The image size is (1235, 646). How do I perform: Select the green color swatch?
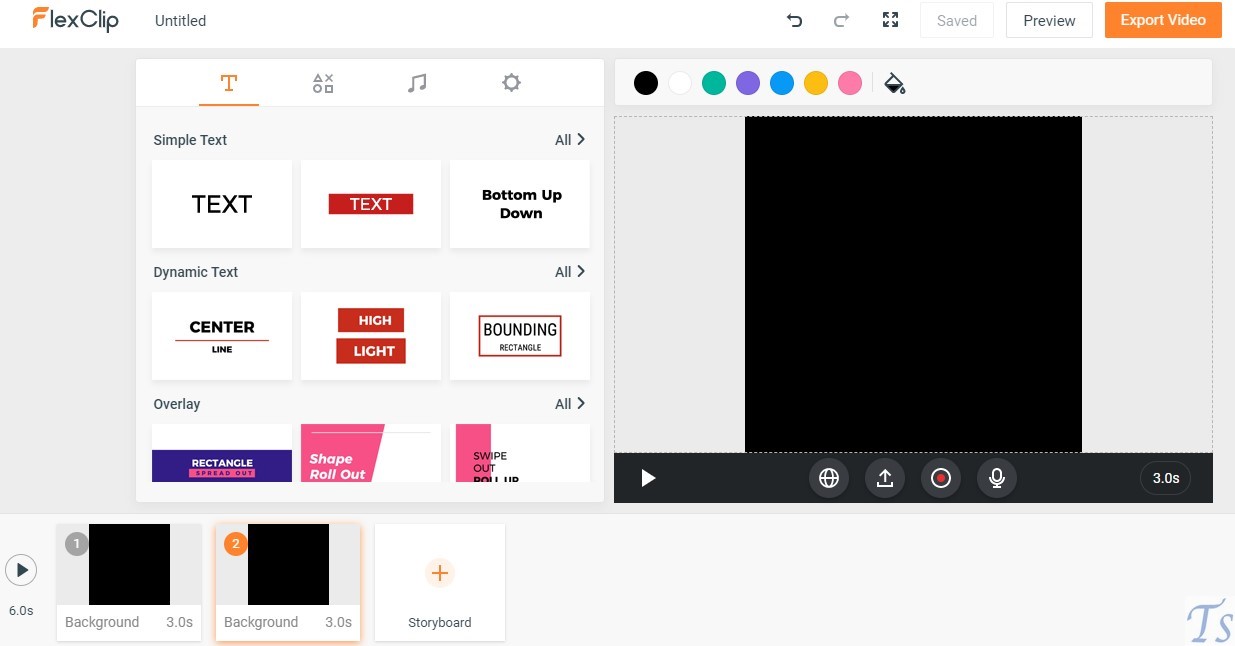click(x=714, y=83)
